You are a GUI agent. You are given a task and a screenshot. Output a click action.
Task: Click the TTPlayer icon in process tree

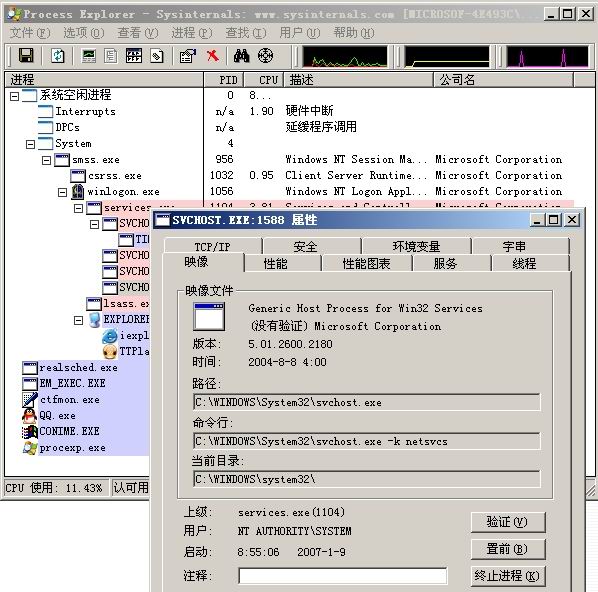110,352
